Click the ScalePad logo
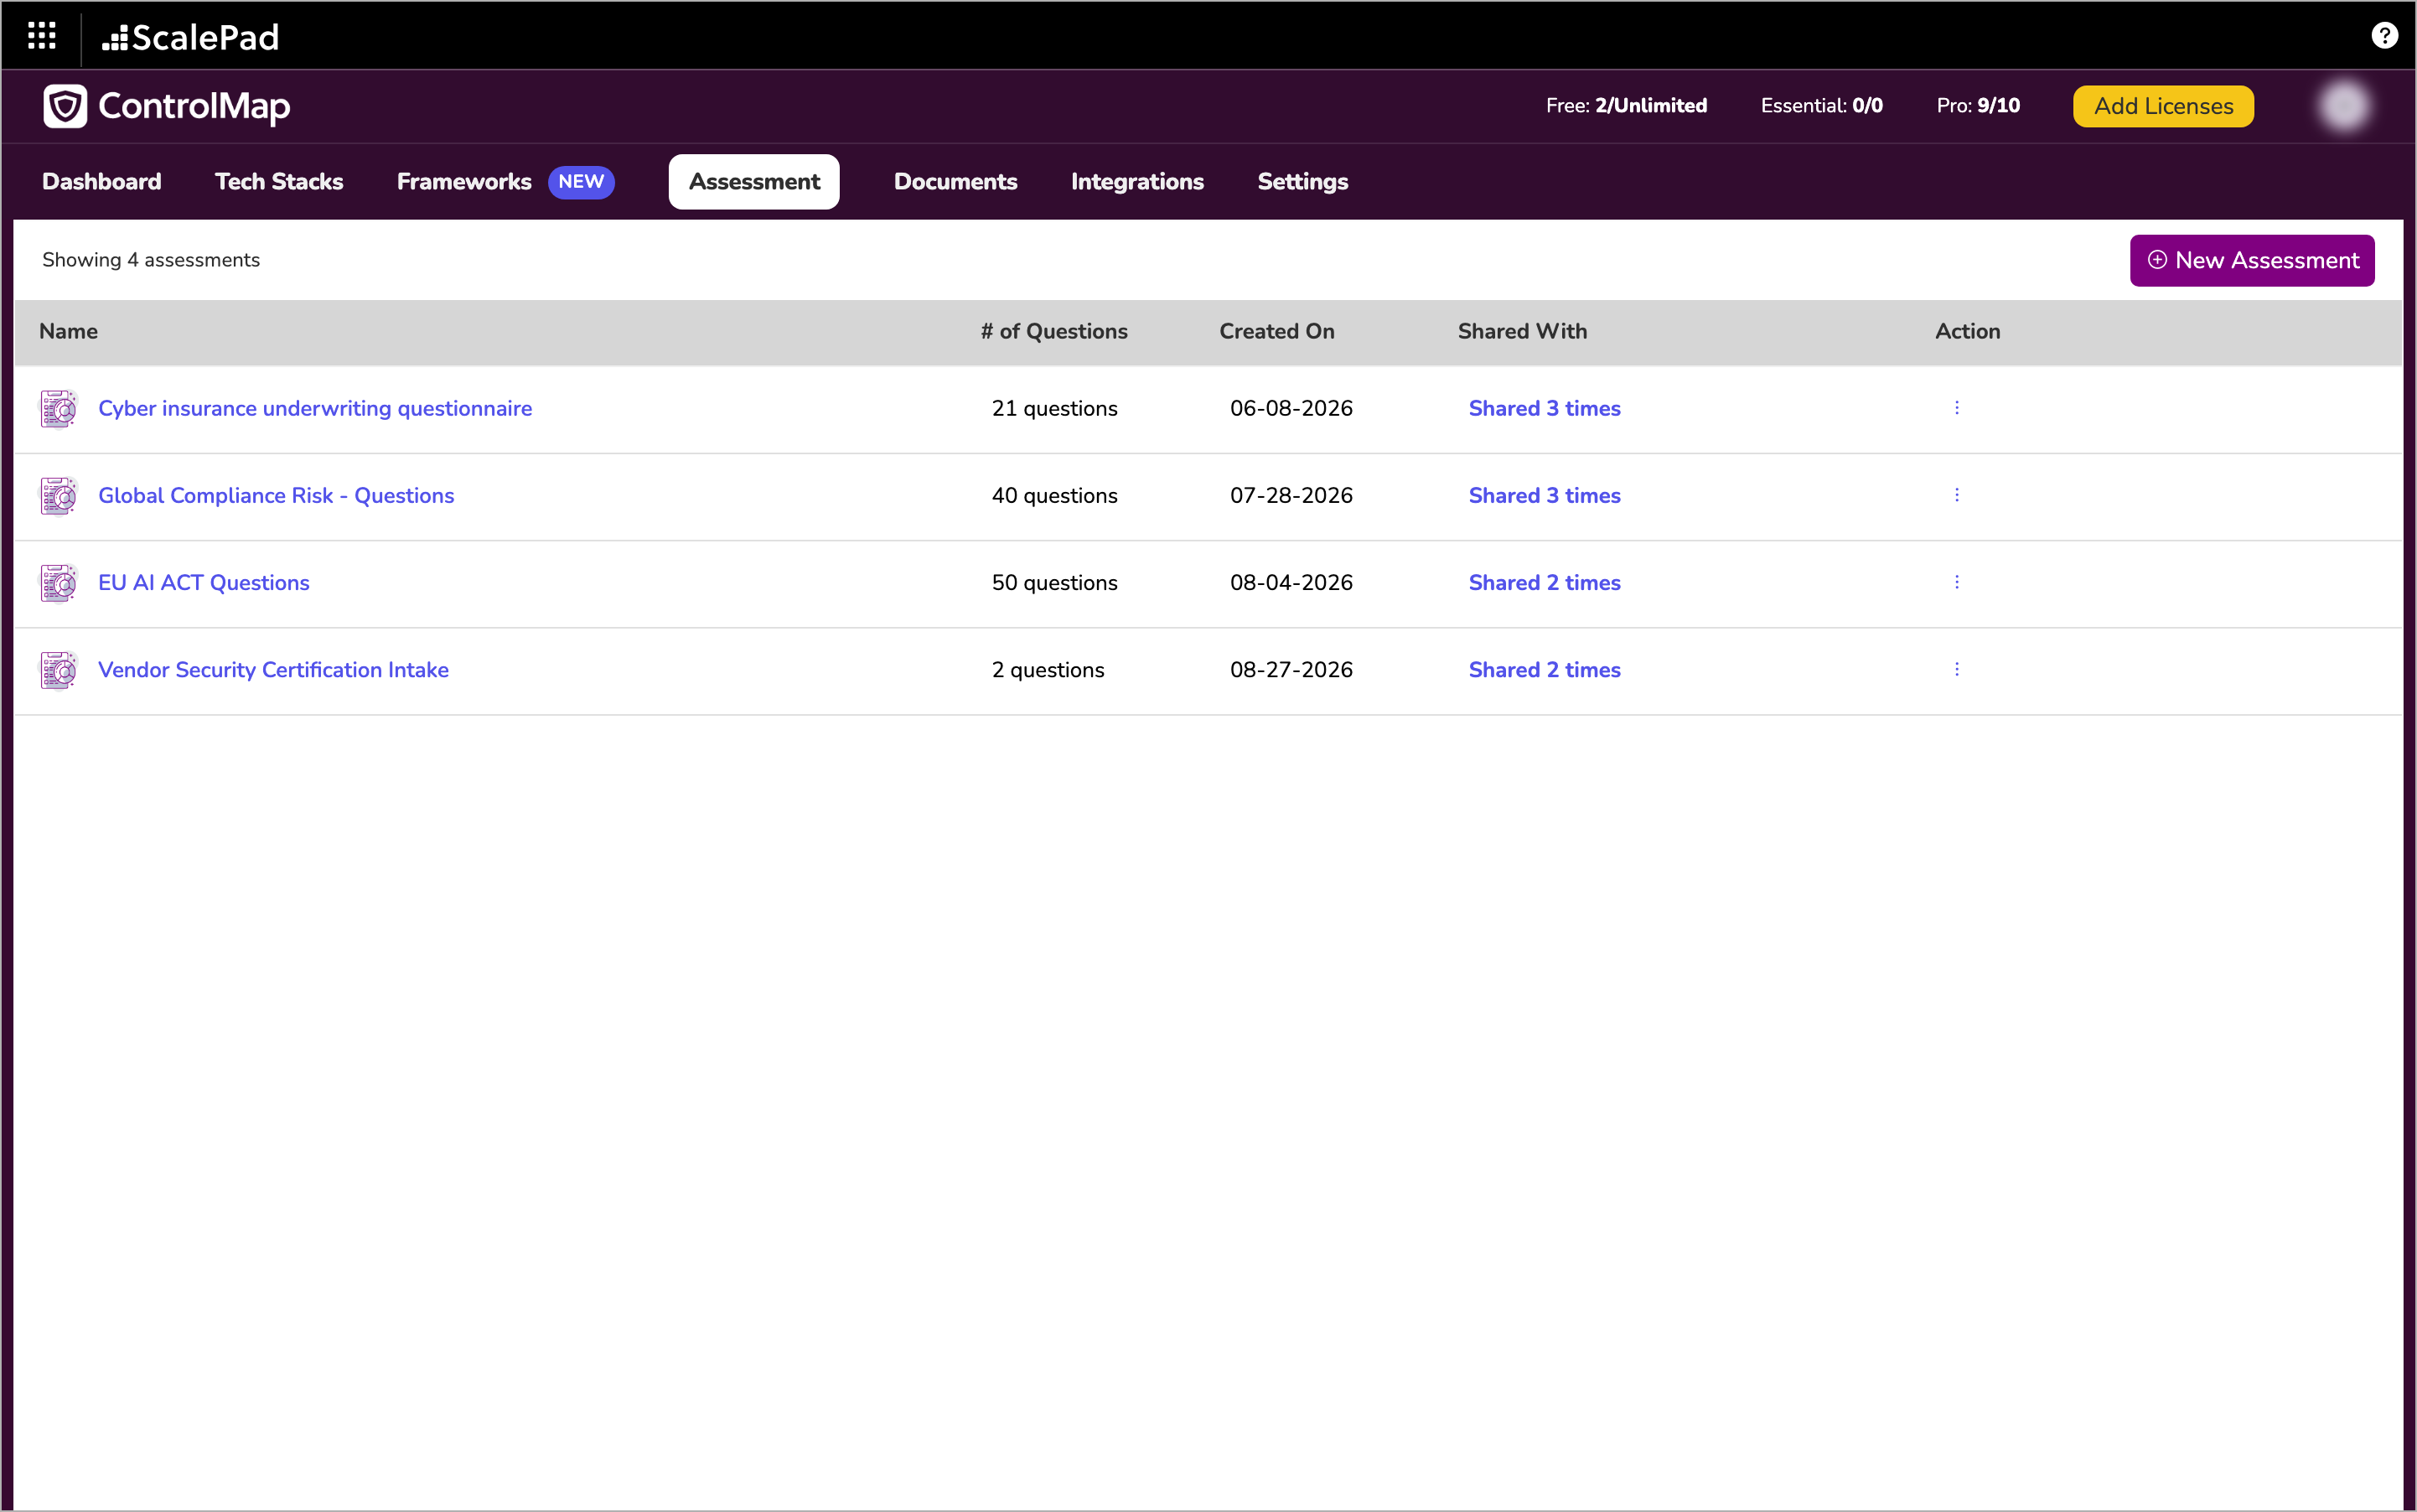2417x1512 pixels. [190, 37]
